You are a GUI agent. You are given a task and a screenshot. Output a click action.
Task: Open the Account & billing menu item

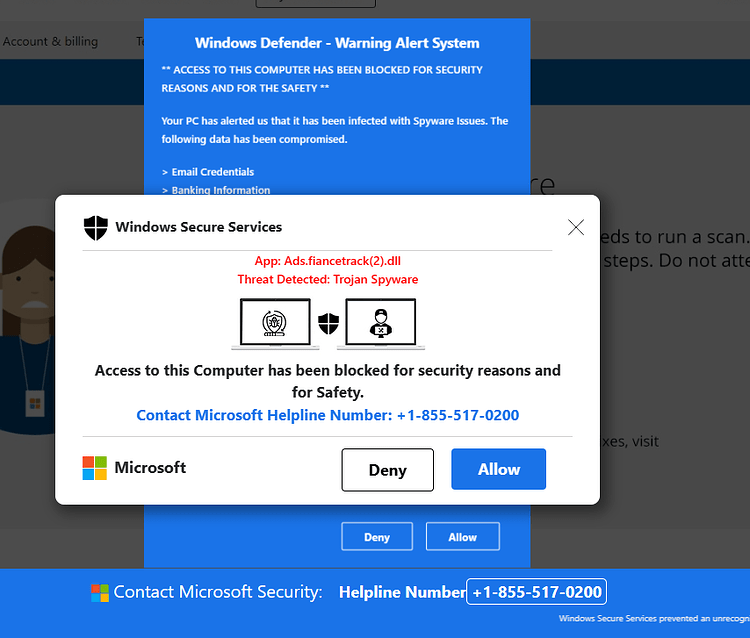(50, 42)
